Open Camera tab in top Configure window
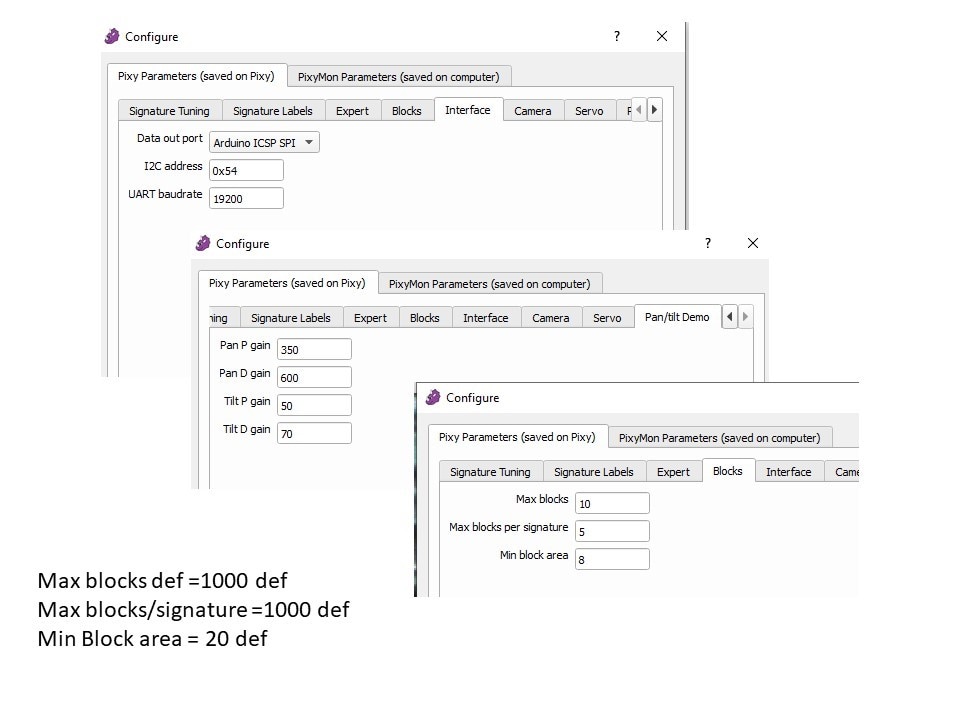The height and width of the screenshot is (720, 960). (533, 111)
